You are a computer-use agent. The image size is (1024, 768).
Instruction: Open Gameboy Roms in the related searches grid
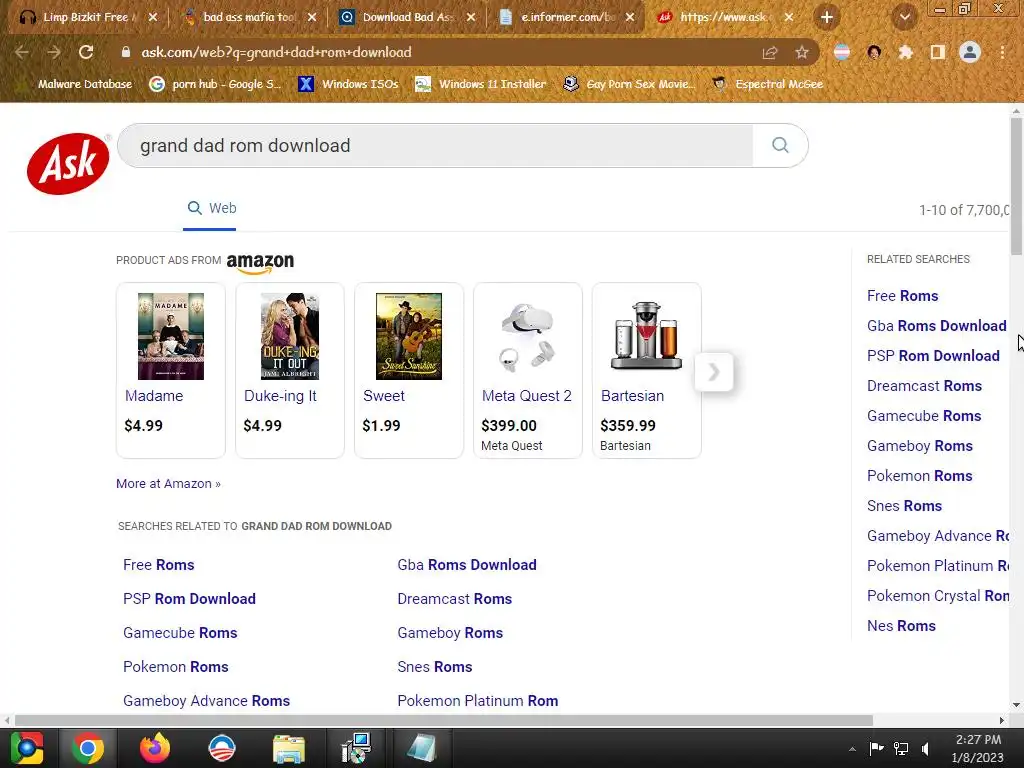coord(450,633)
